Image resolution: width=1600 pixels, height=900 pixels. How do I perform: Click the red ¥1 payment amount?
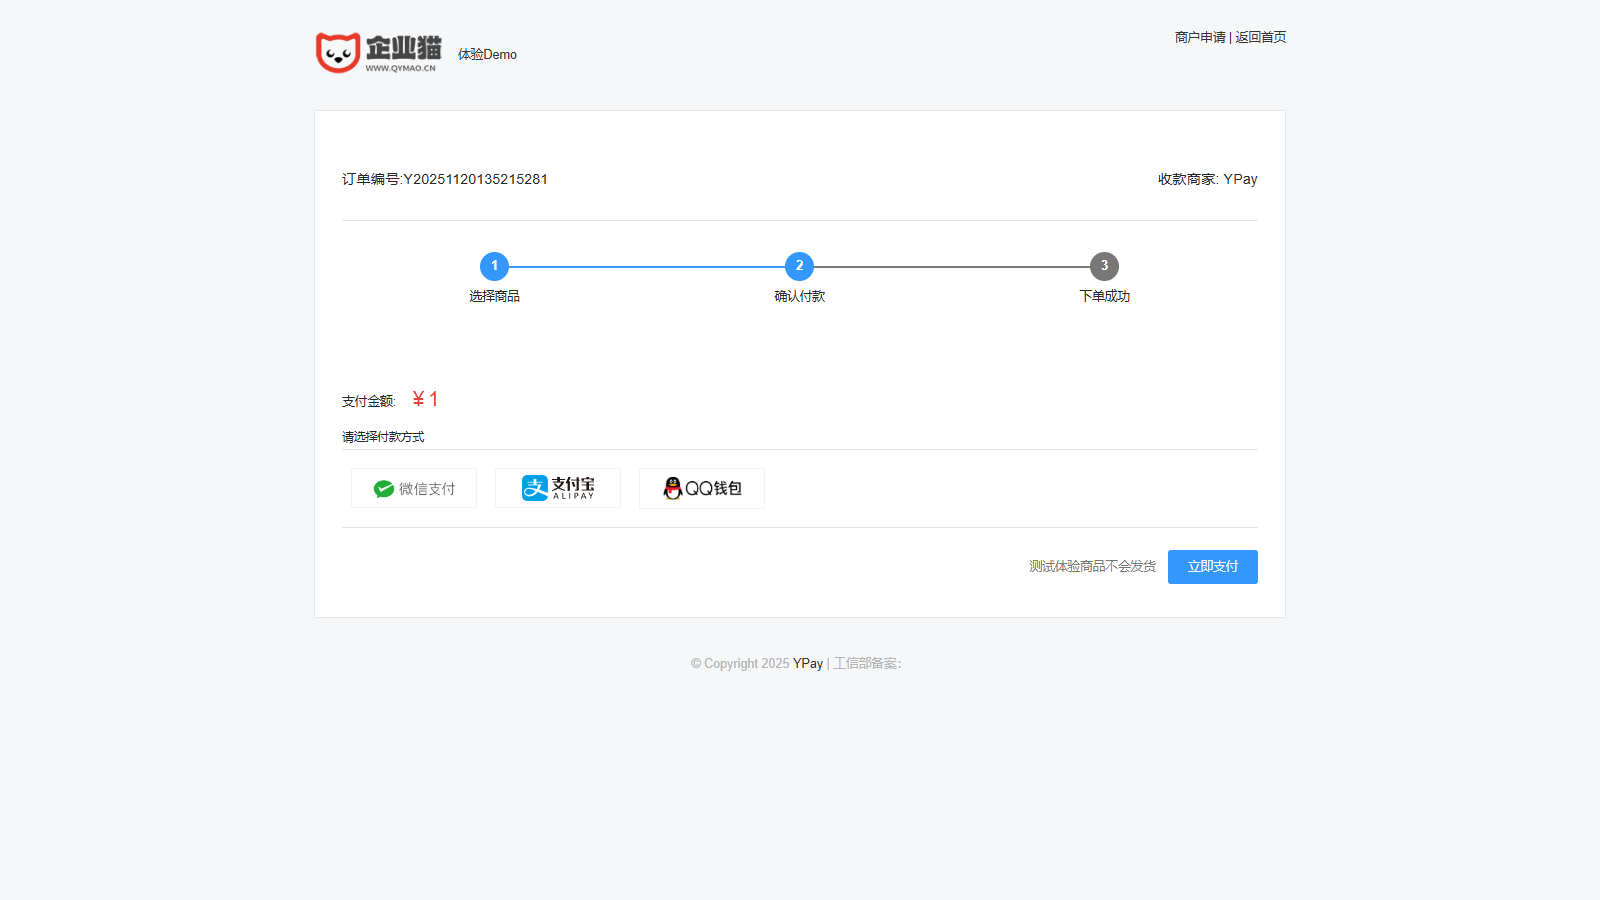[x=425, y=399]
